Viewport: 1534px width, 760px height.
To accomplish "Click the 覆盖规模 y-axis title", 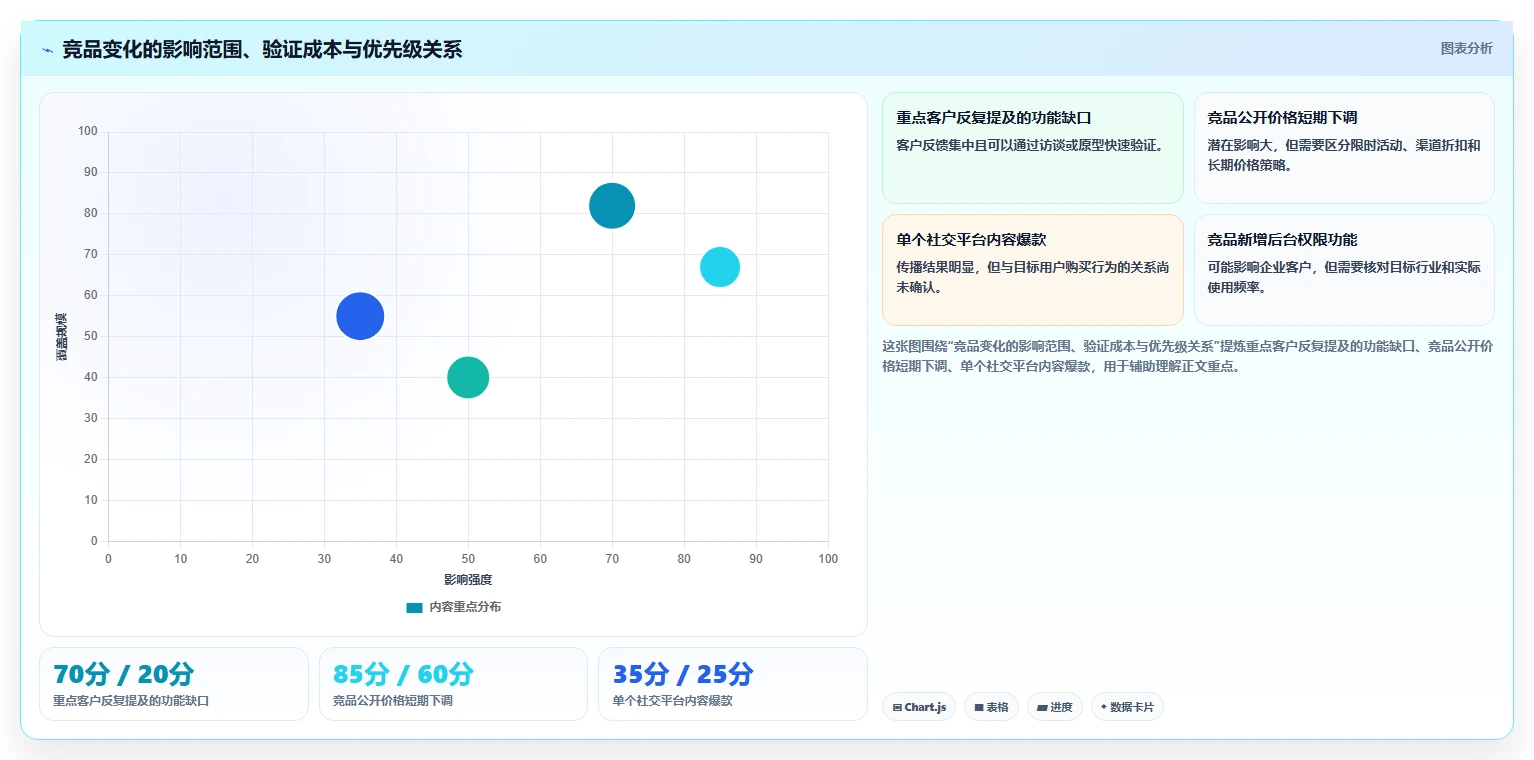I will (62, 337).
